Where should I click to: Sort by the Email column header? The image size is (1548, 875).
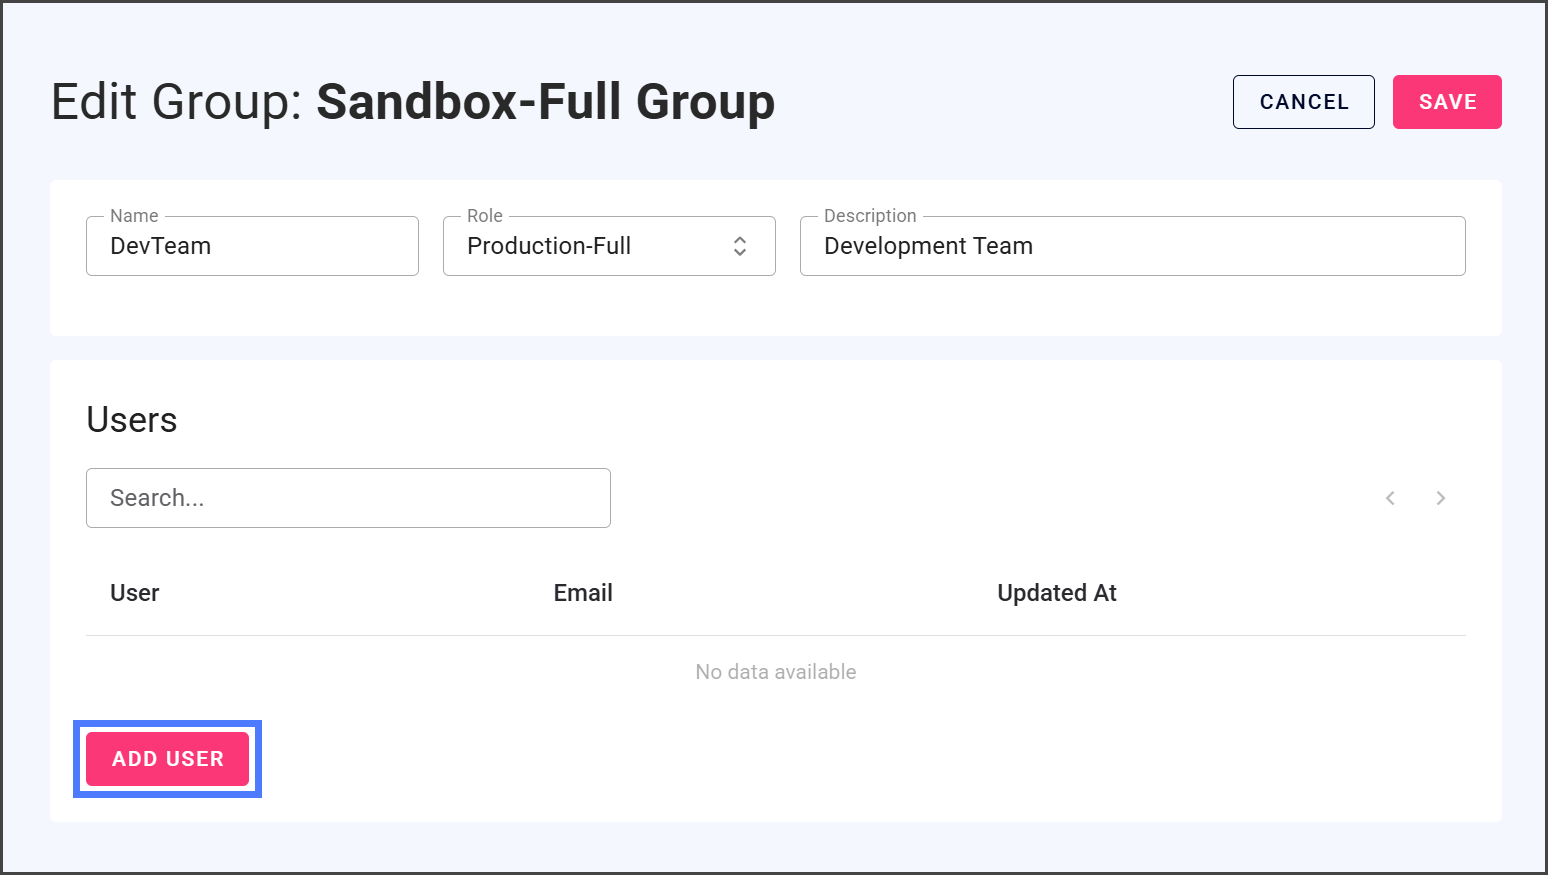click(x=583, y=593)
